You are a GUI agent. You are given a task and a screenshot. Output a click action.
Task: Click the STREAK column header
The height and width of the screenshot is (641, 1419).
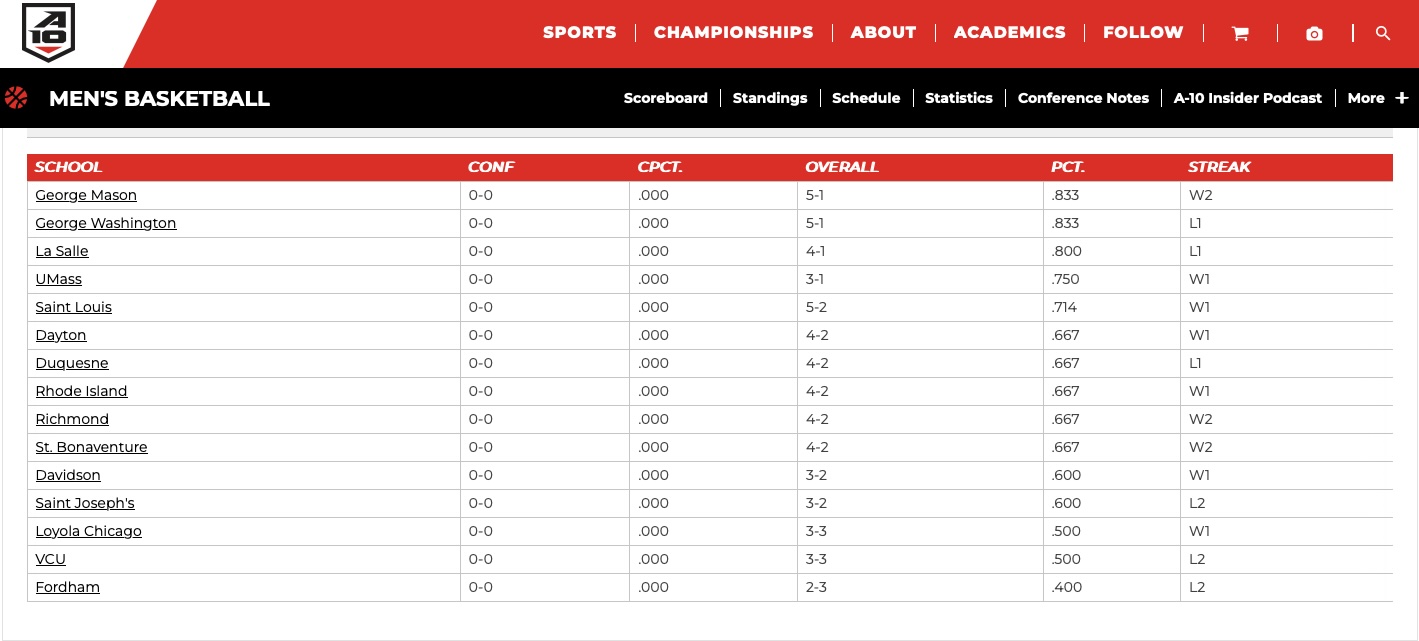[x=1219, y=167]
